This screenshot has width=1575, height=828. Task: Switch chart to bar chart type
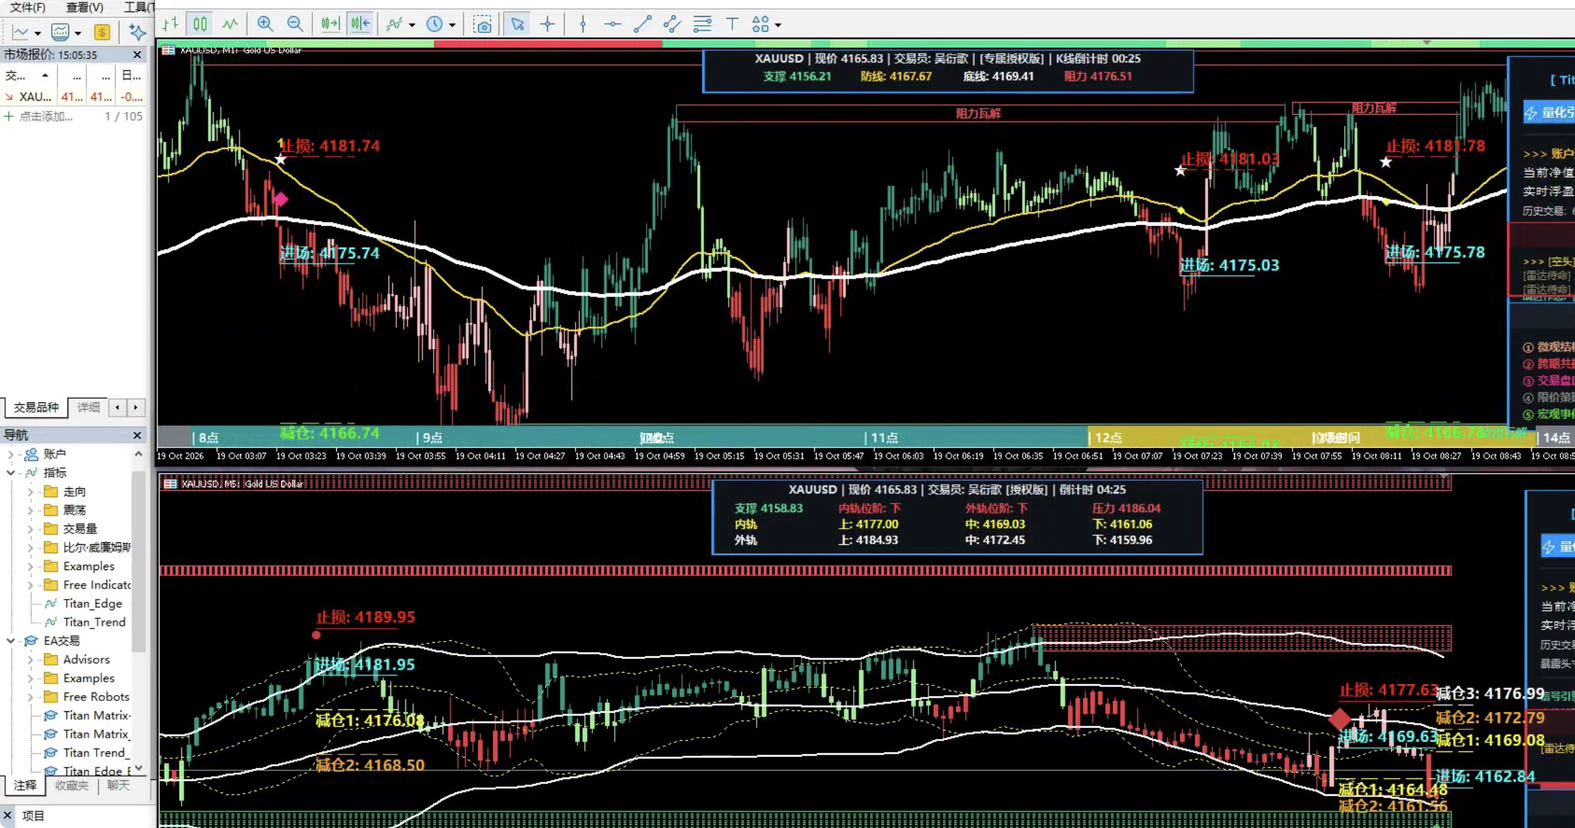tap(171, 24)
